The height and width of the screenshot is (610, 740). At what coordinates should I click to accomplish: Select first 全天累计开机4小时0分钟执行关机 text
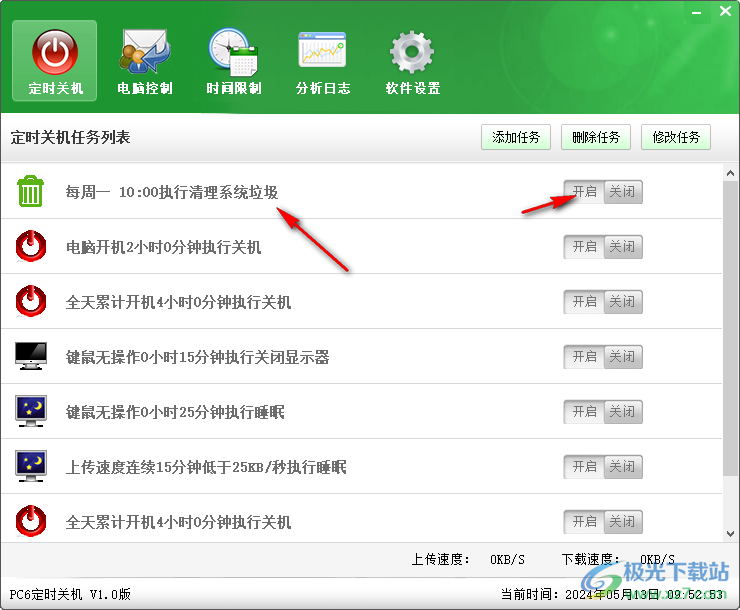tap(178, 302)
